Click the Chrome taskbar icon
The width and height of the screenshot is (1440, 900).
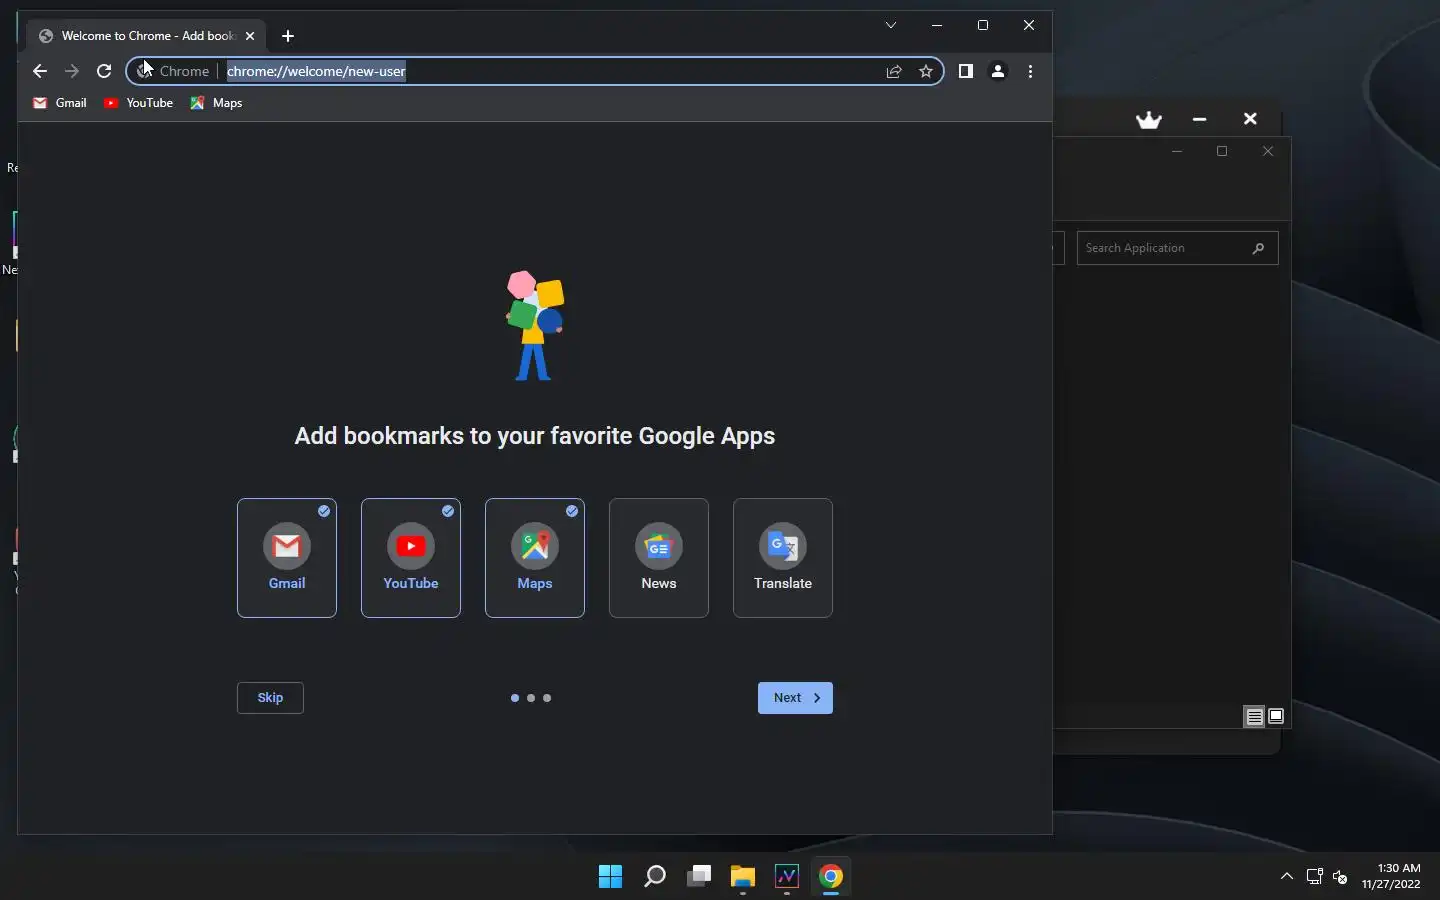831,877
